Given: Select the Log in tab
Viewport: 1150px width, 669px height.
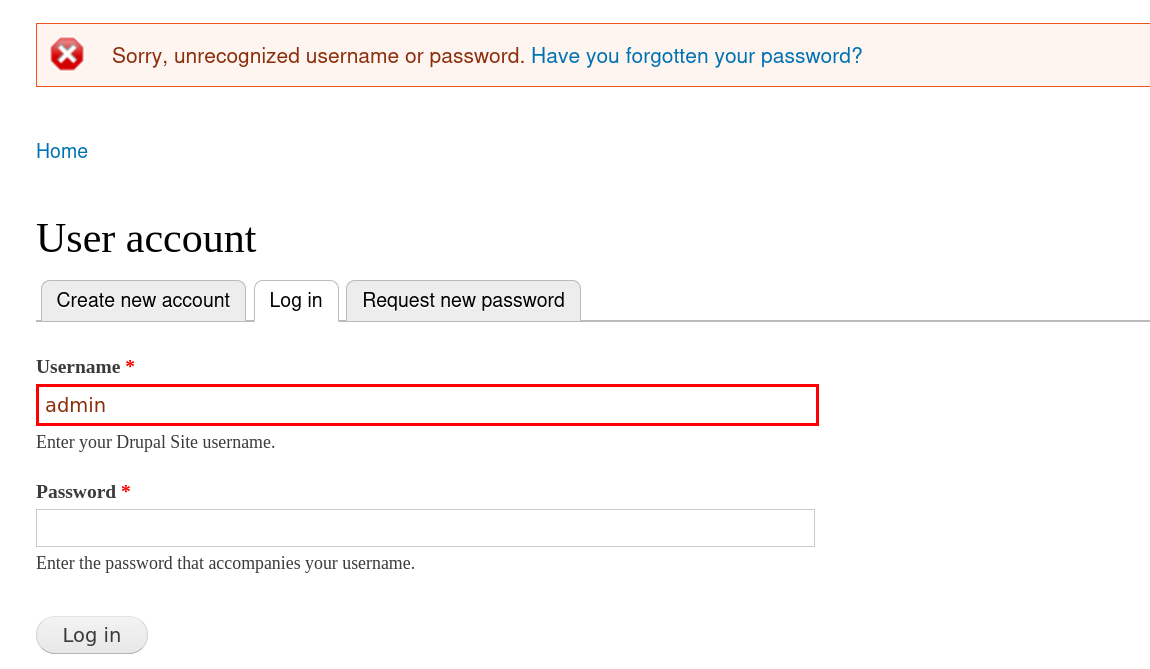Looking at the screenshot, I should coord(296,300).
